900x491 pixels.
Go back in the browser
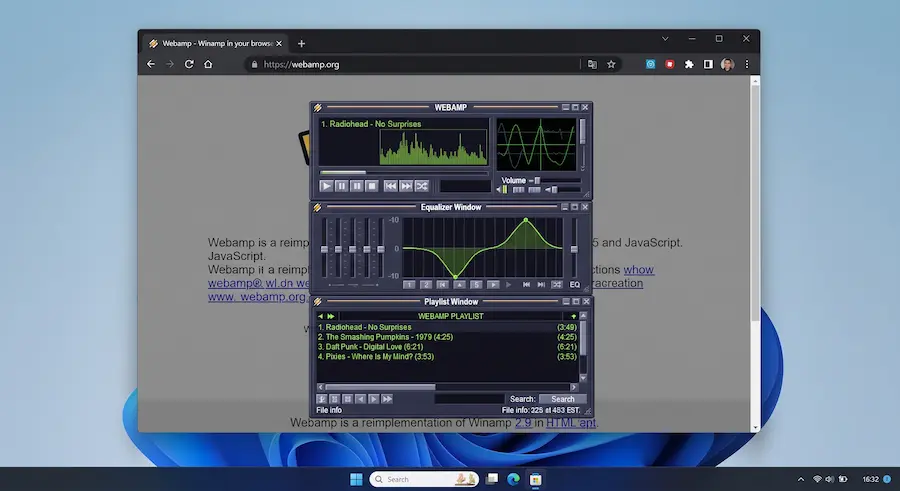point(151,64)
